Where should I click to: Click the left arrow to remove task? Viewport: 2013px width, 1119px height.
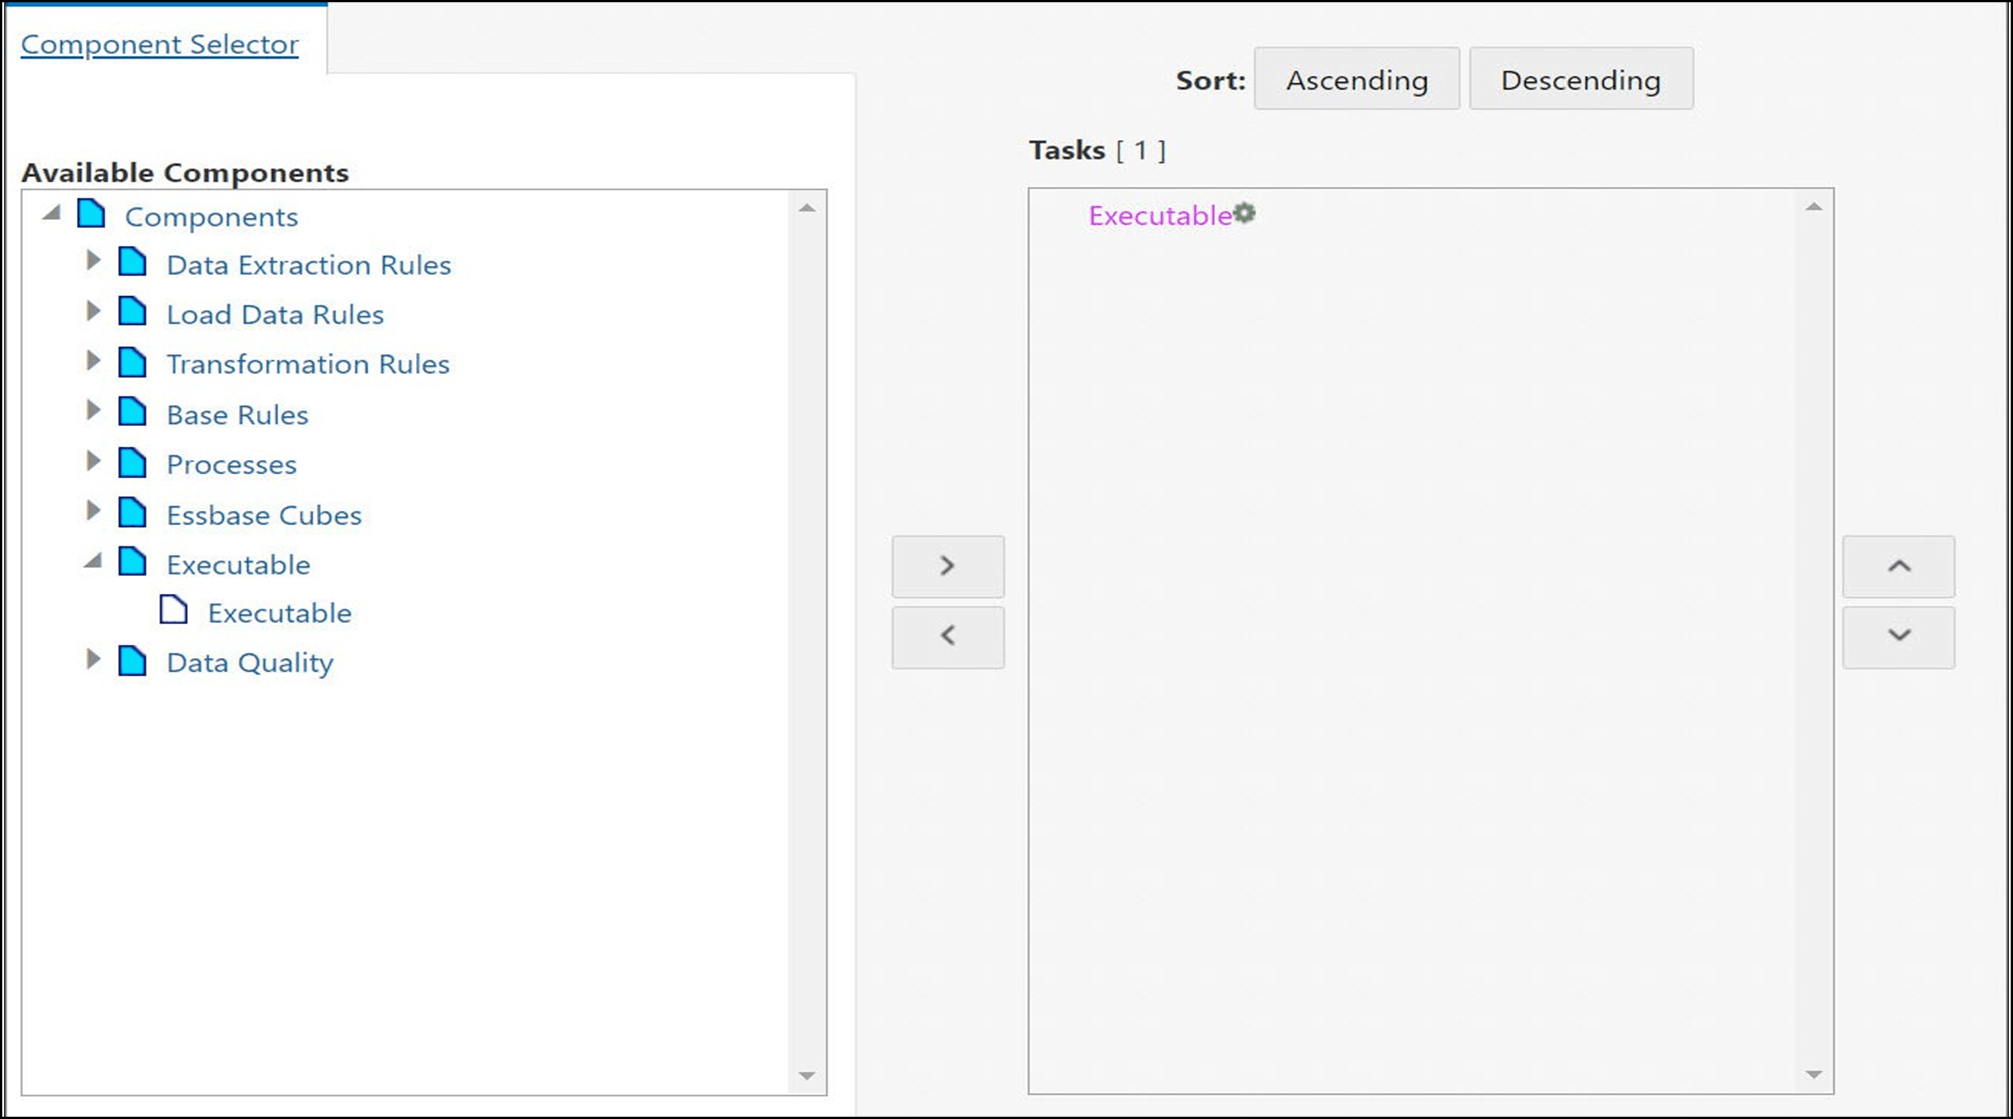946,637
